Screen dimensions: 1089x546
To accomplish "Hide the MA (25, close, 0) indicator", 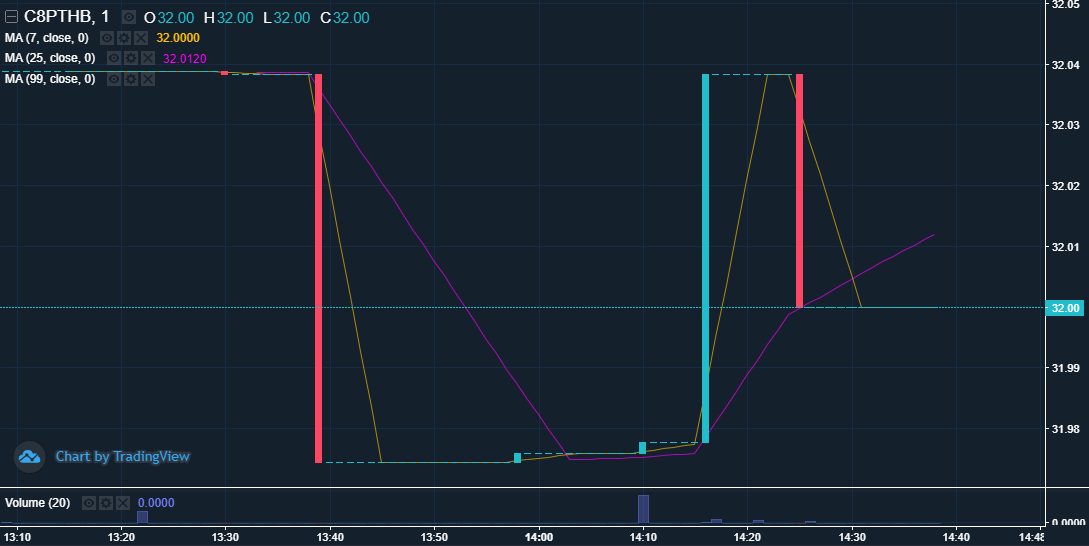I will coord(115,58).
